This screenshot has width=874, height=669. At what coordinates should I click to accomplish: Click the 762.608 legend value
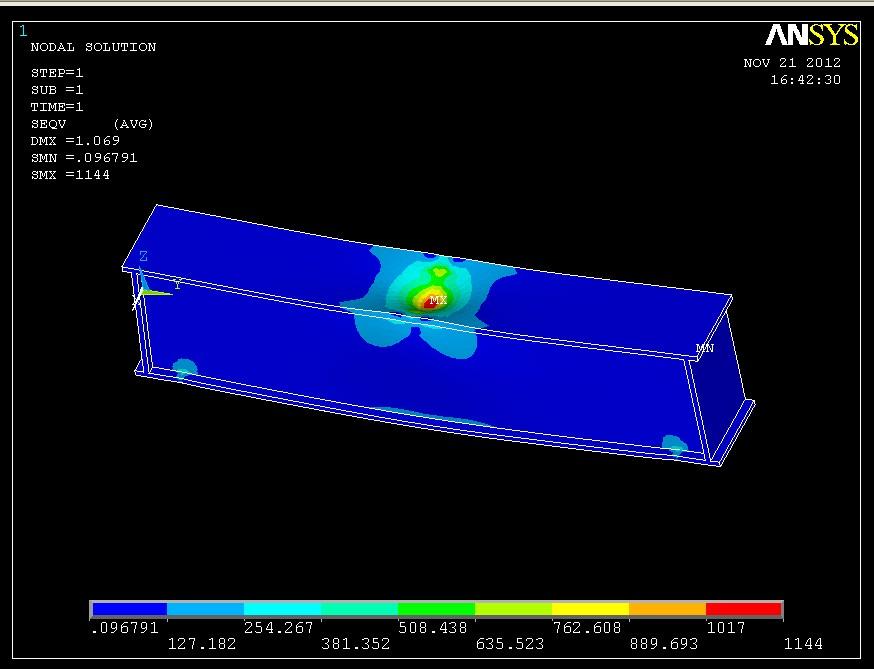(587, 628)
